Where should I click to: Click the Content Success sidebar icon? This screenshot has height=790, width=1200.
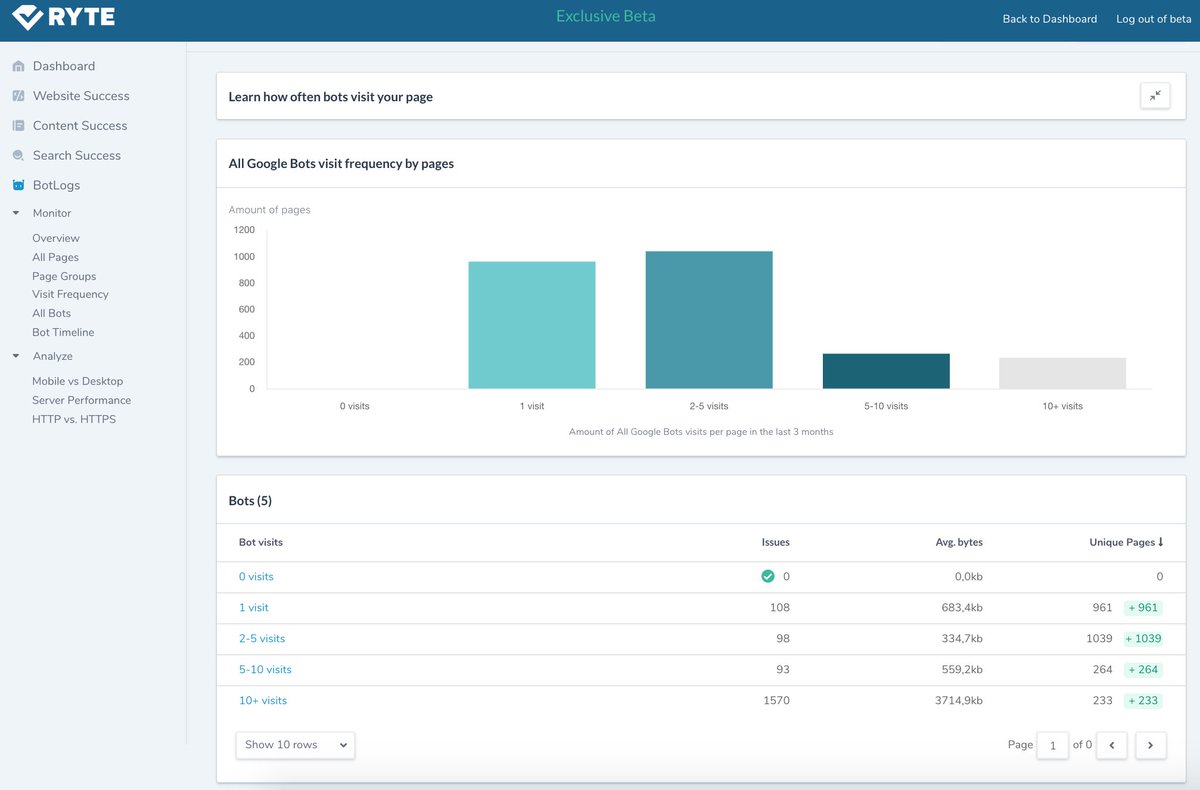coord(18,126)
